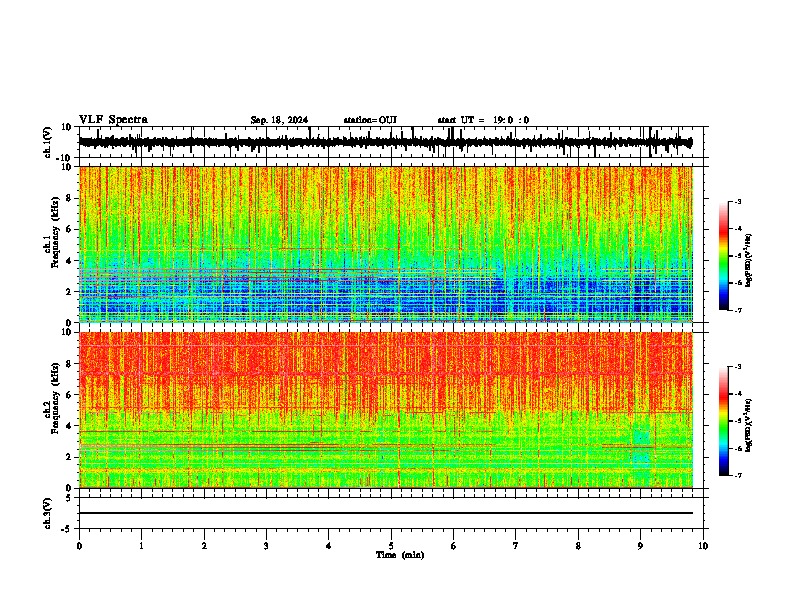Click the "8" kHz tick of ch.2 spectrogram
This screenshot has width=792, height=612.
69,364
